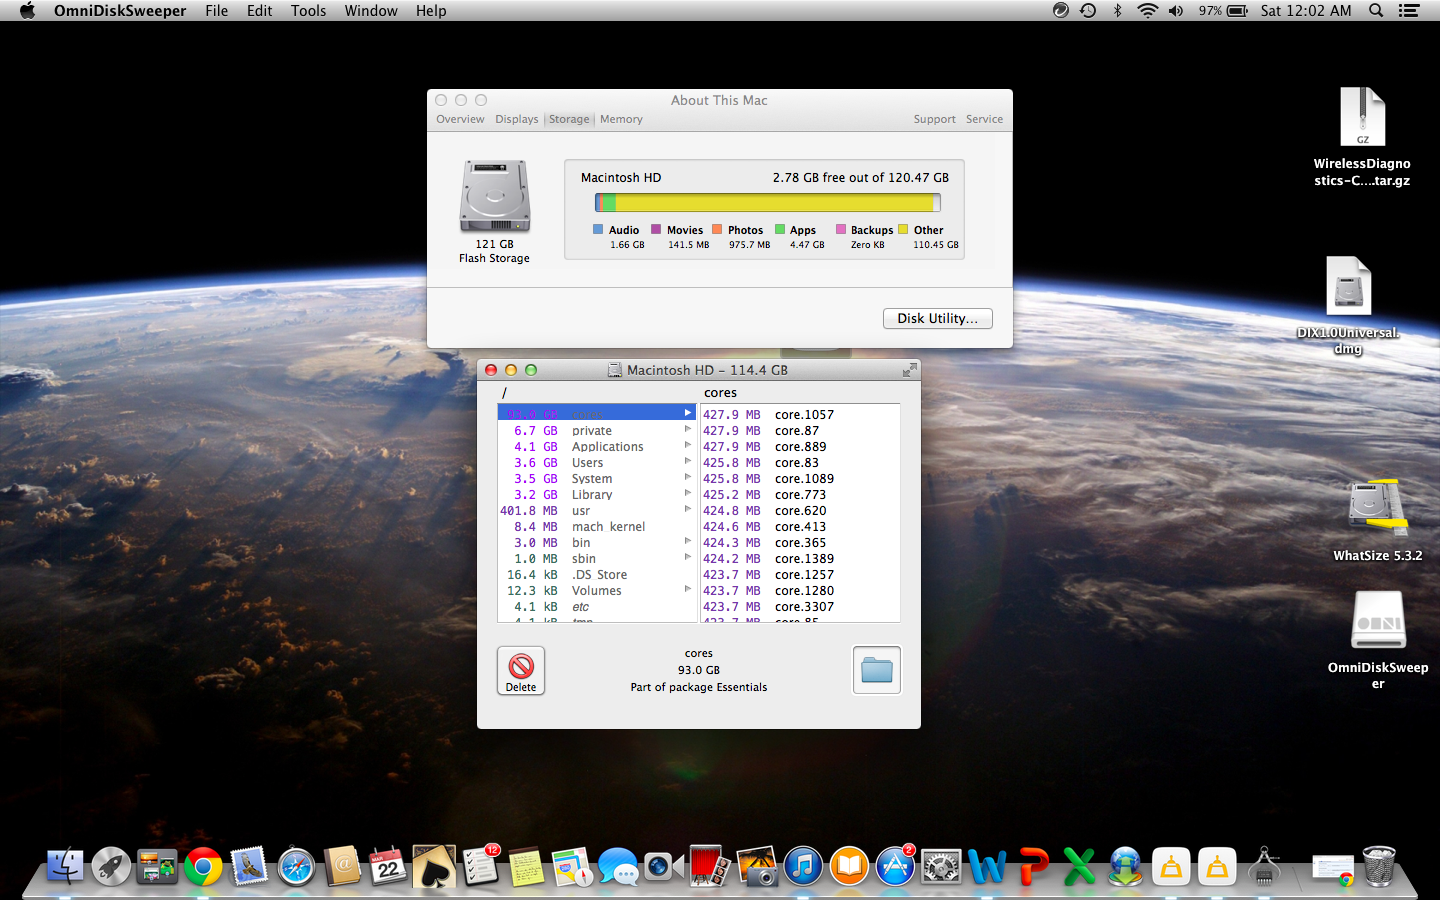Select the core.1057 file row
This screenshot has height=900, width=1440.
pyautogui.click(x=800, y=414)
